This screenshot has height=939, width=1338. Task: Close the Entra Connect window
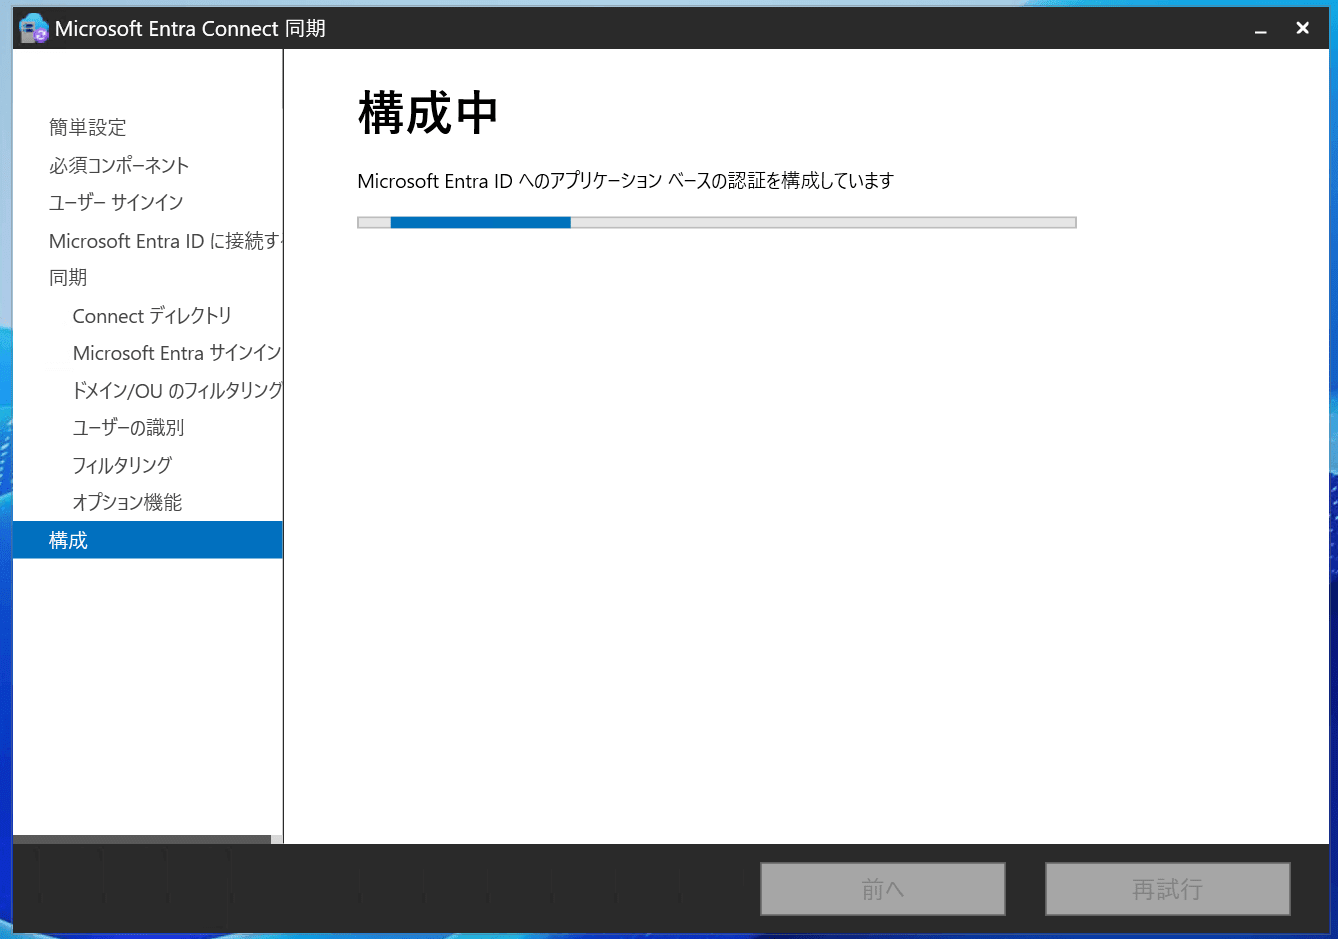pyautogui.click(x=1302, y=28)
